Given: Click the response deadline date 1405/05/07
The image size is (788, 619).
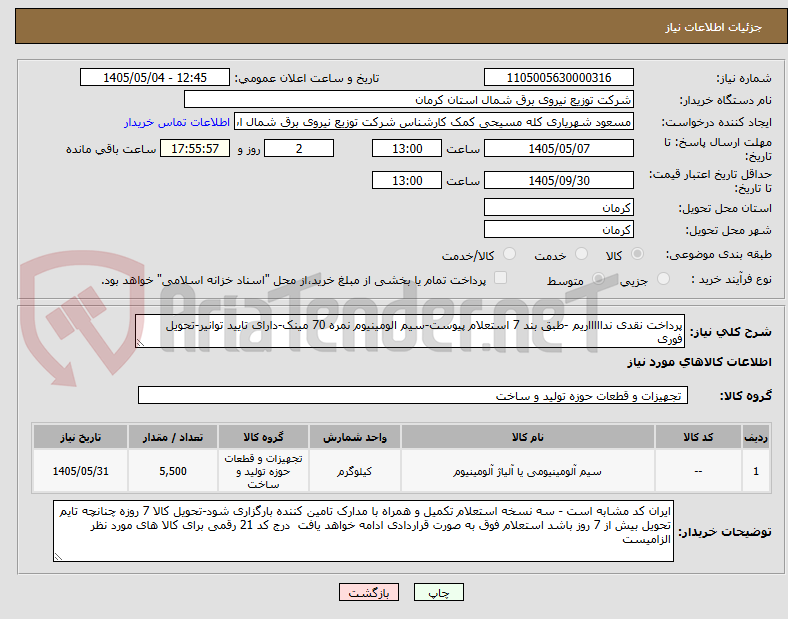Looking at the screenshot, I should (x=559, y=148).
